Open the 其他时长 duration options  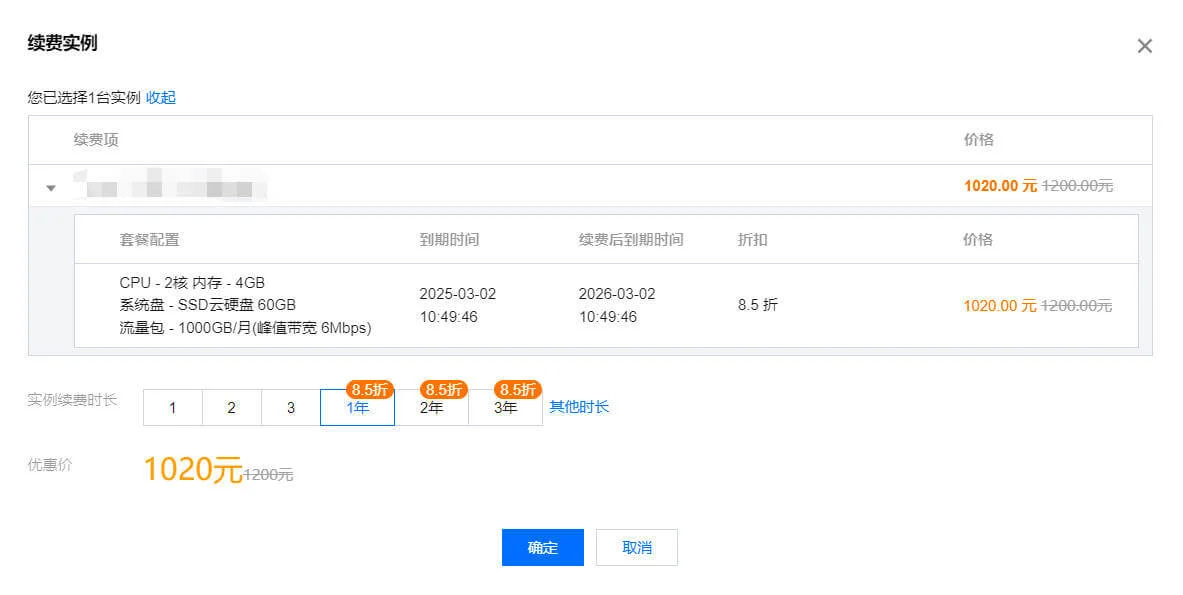579,407
